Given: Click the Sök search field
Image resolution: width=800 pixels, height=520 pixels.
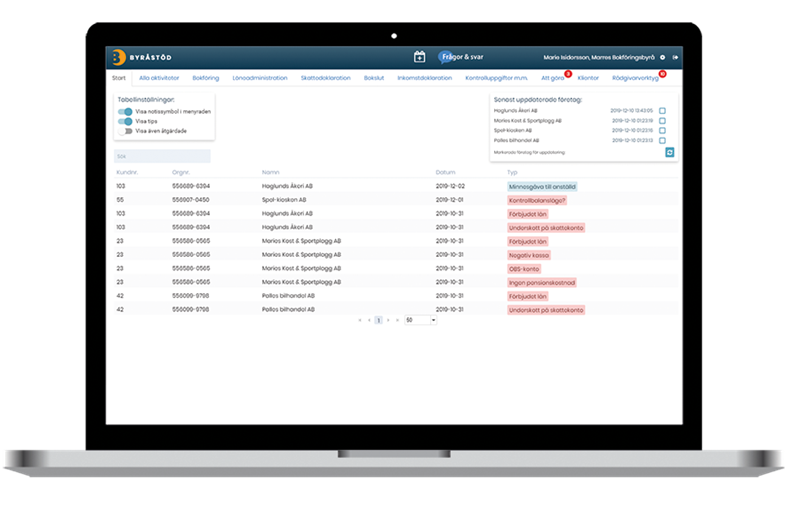Looking at the screenshot, I should click(x=162, y=156).
